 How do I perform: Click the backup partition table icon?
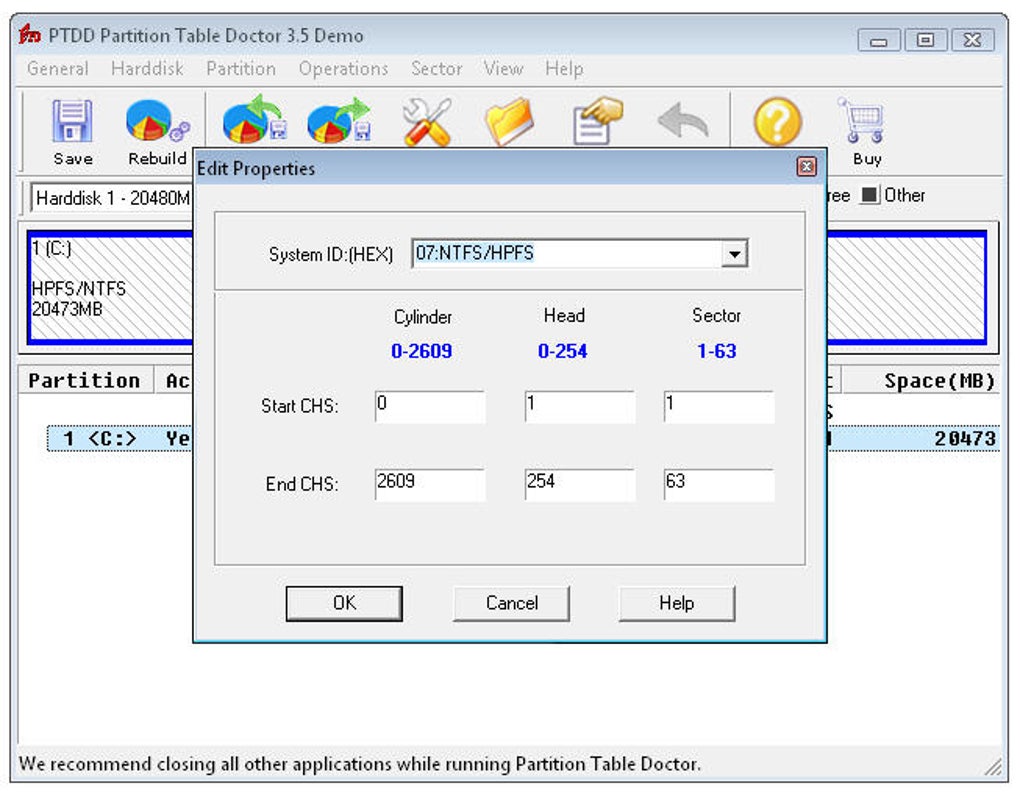(254, 120)
